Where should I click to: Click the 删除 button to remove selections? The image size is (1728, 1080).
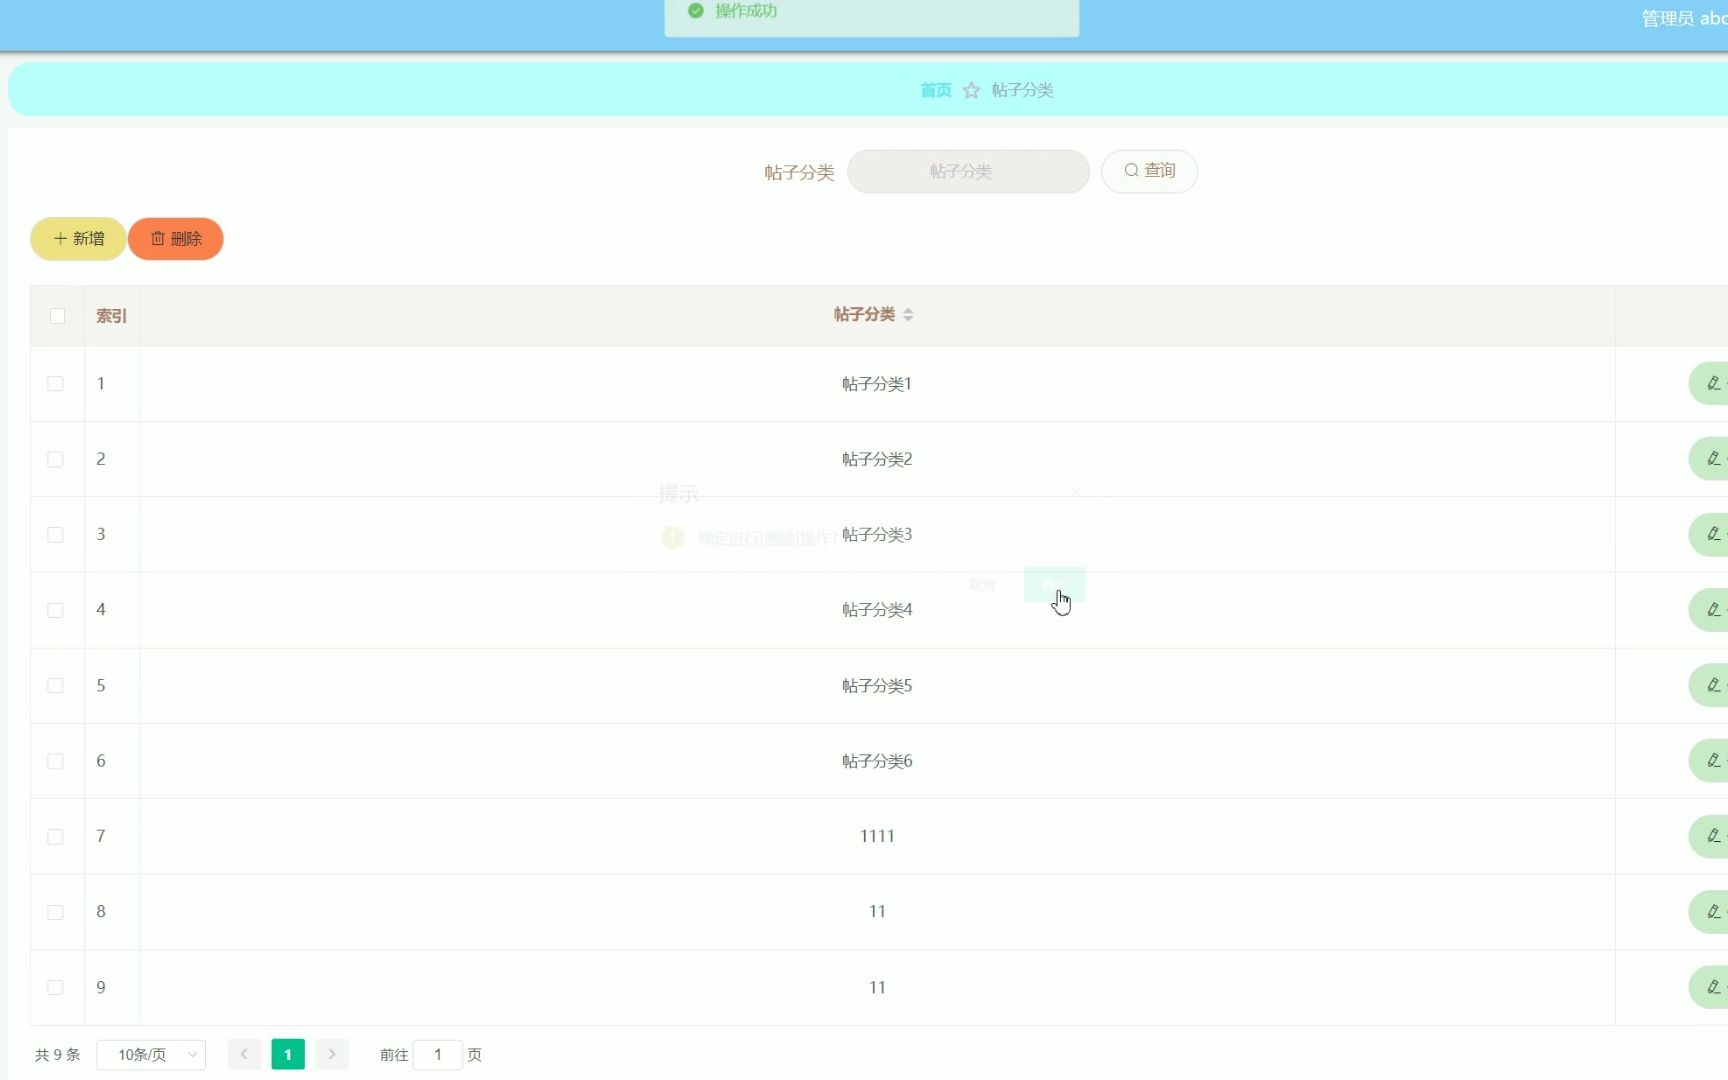point(176,239)
